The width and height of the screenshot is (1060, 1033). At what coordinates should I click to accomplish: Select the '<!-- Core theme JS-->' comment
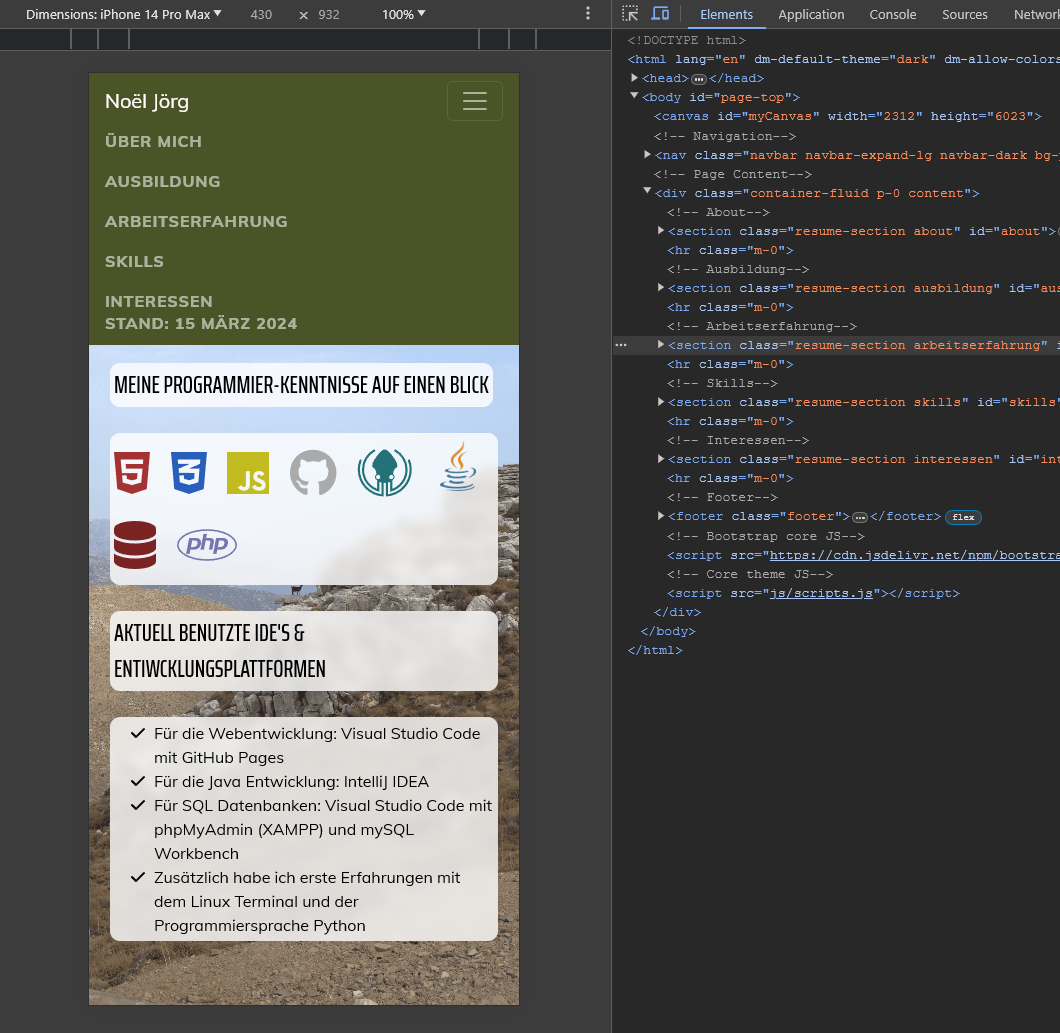click(x=750, y=574)
